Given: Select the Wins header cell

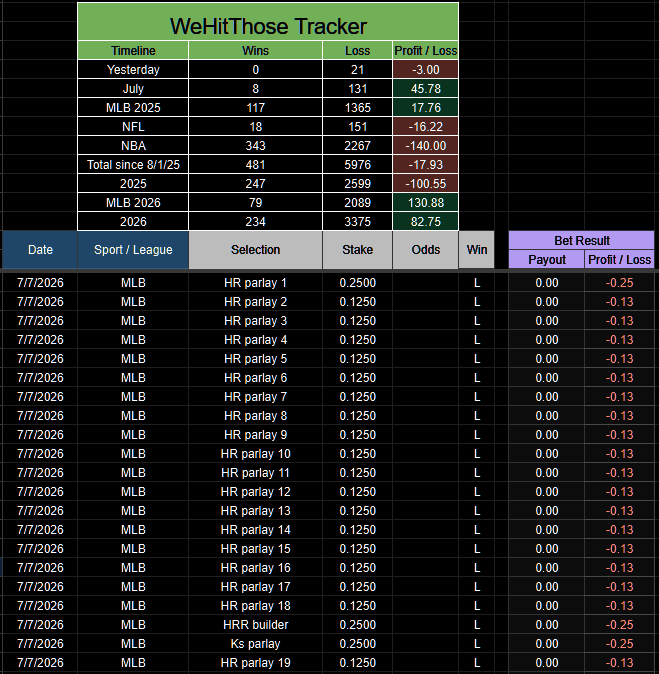Looking at the screenshot, I should point(255,50).
